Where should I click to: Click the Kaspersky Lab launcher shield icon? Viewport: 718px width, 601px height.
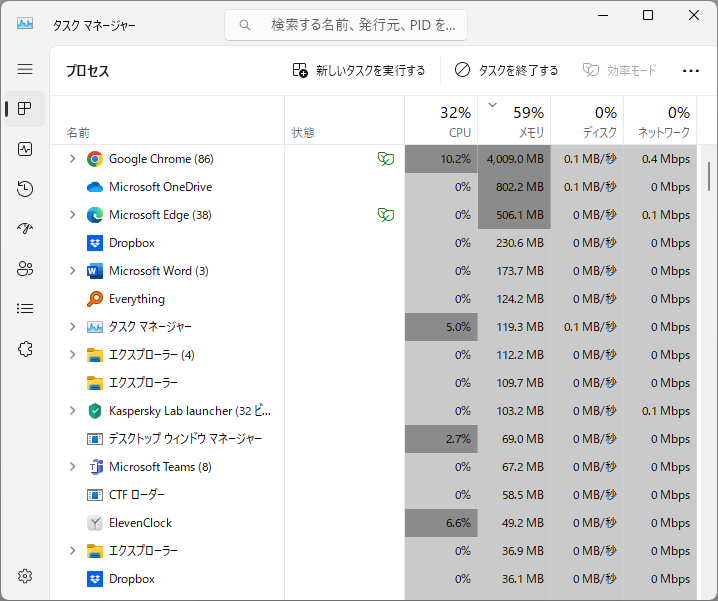pyautogui.click(x=95, y=411)
